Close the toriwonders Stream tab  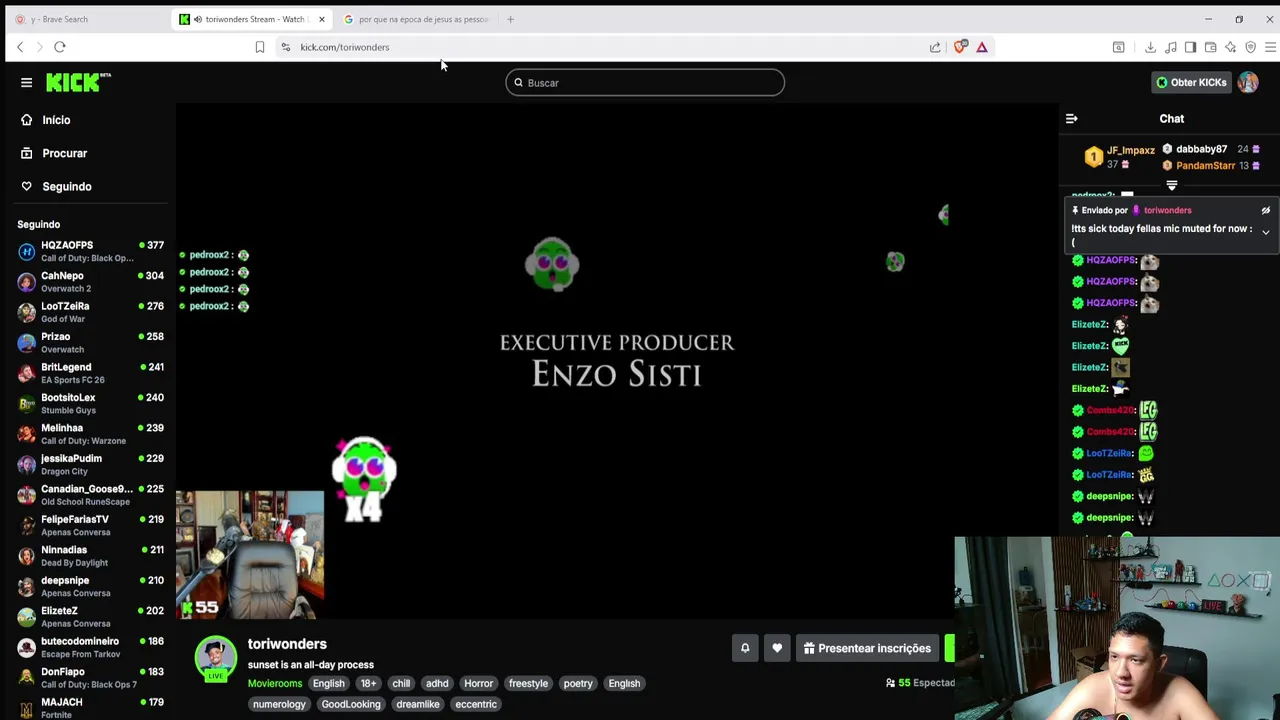322,19
